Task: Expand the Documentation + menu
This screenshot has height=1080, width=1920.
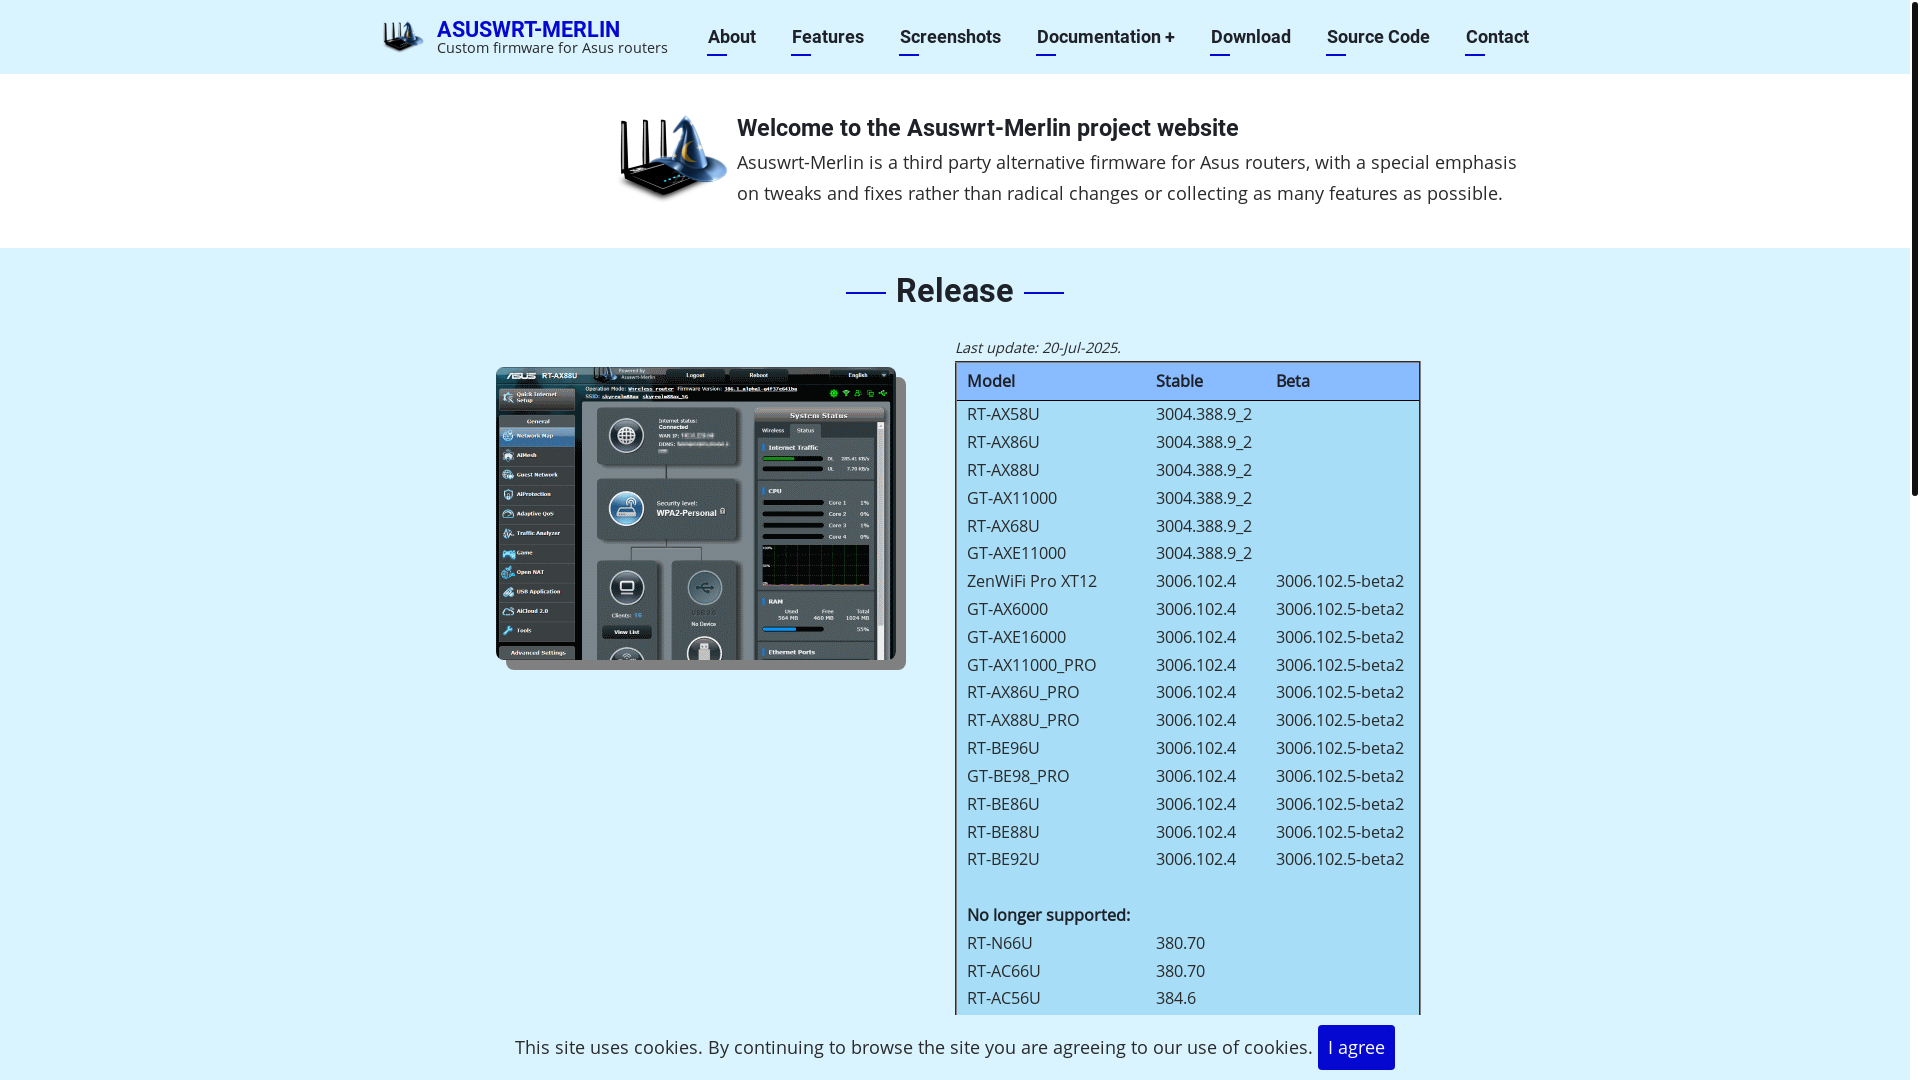Action: click(1106, 37)
